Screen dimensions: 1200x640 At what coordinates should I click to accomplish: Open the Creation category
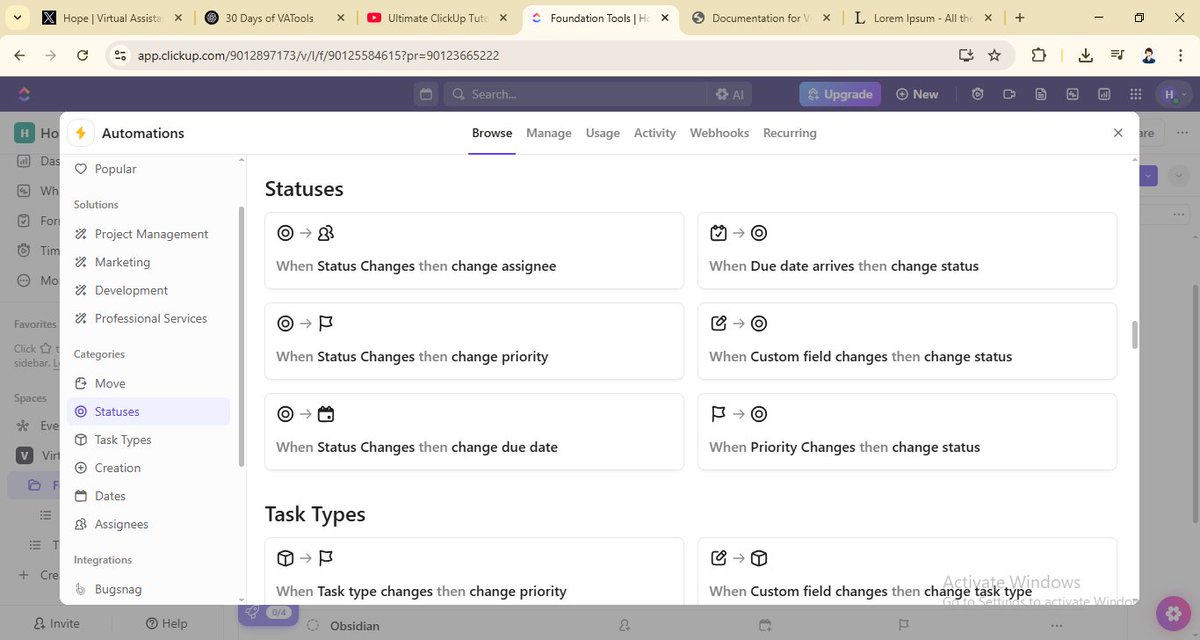(x=107, y=467)
